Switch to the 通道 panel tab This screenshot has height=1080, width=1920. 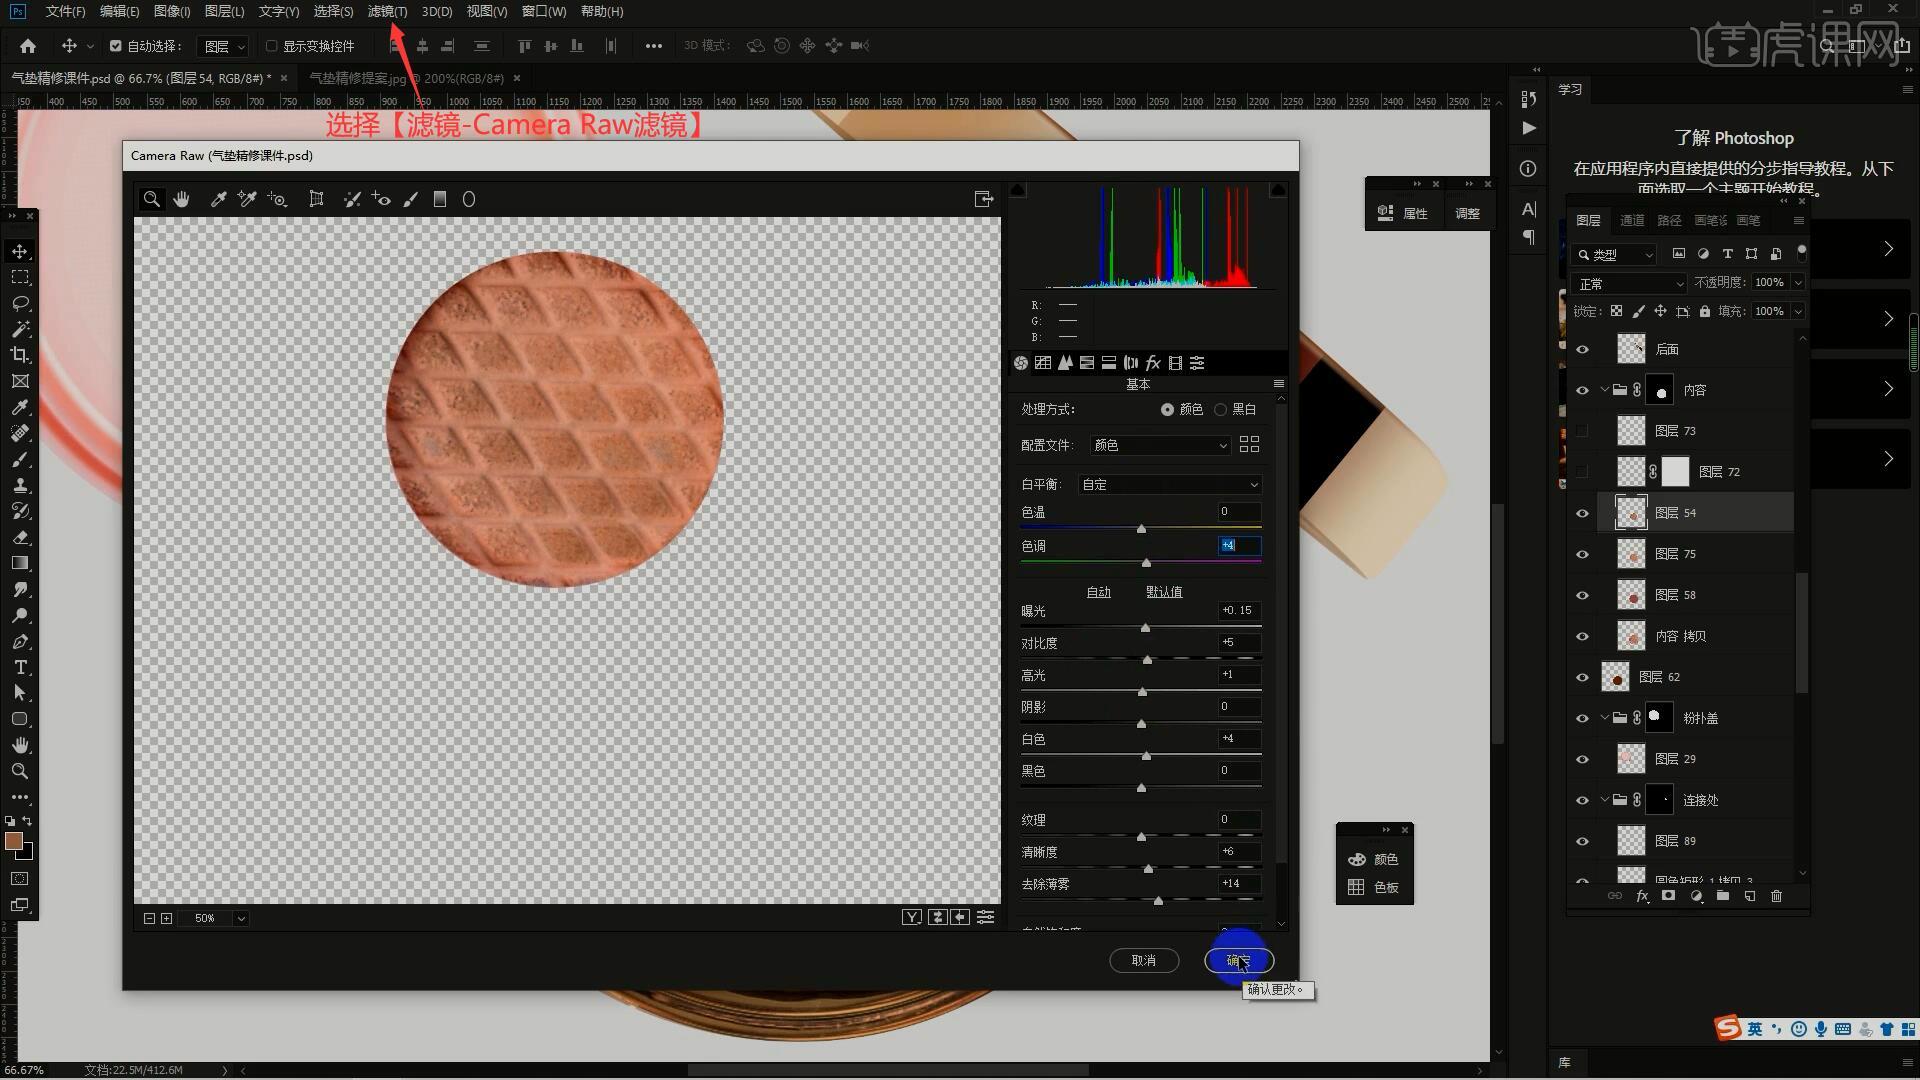tap(1632, 220)
